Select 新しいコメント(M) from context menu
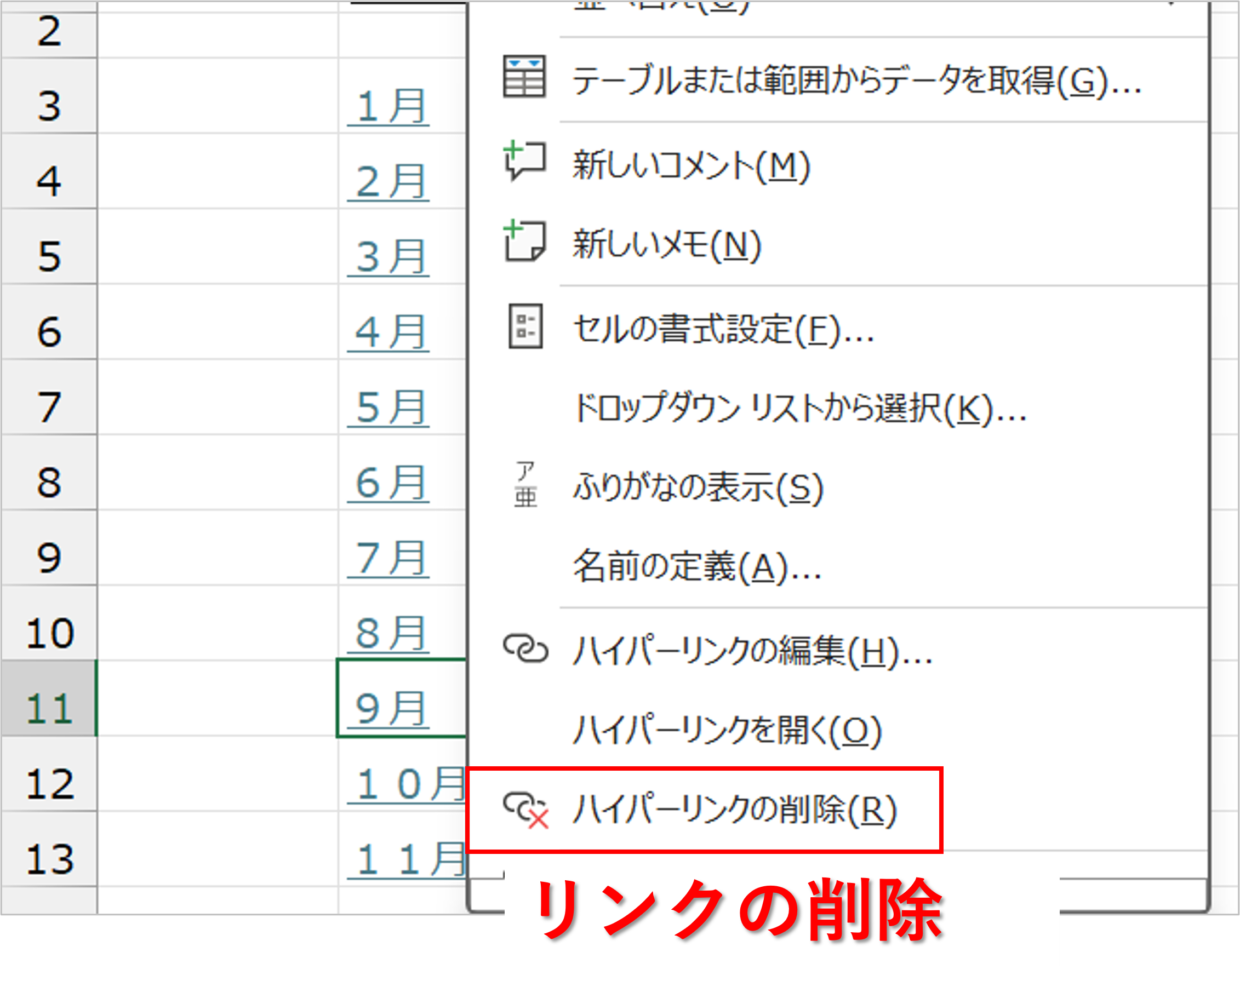This screenshot has width=1240, height=1004. click(x=691, y=164)
